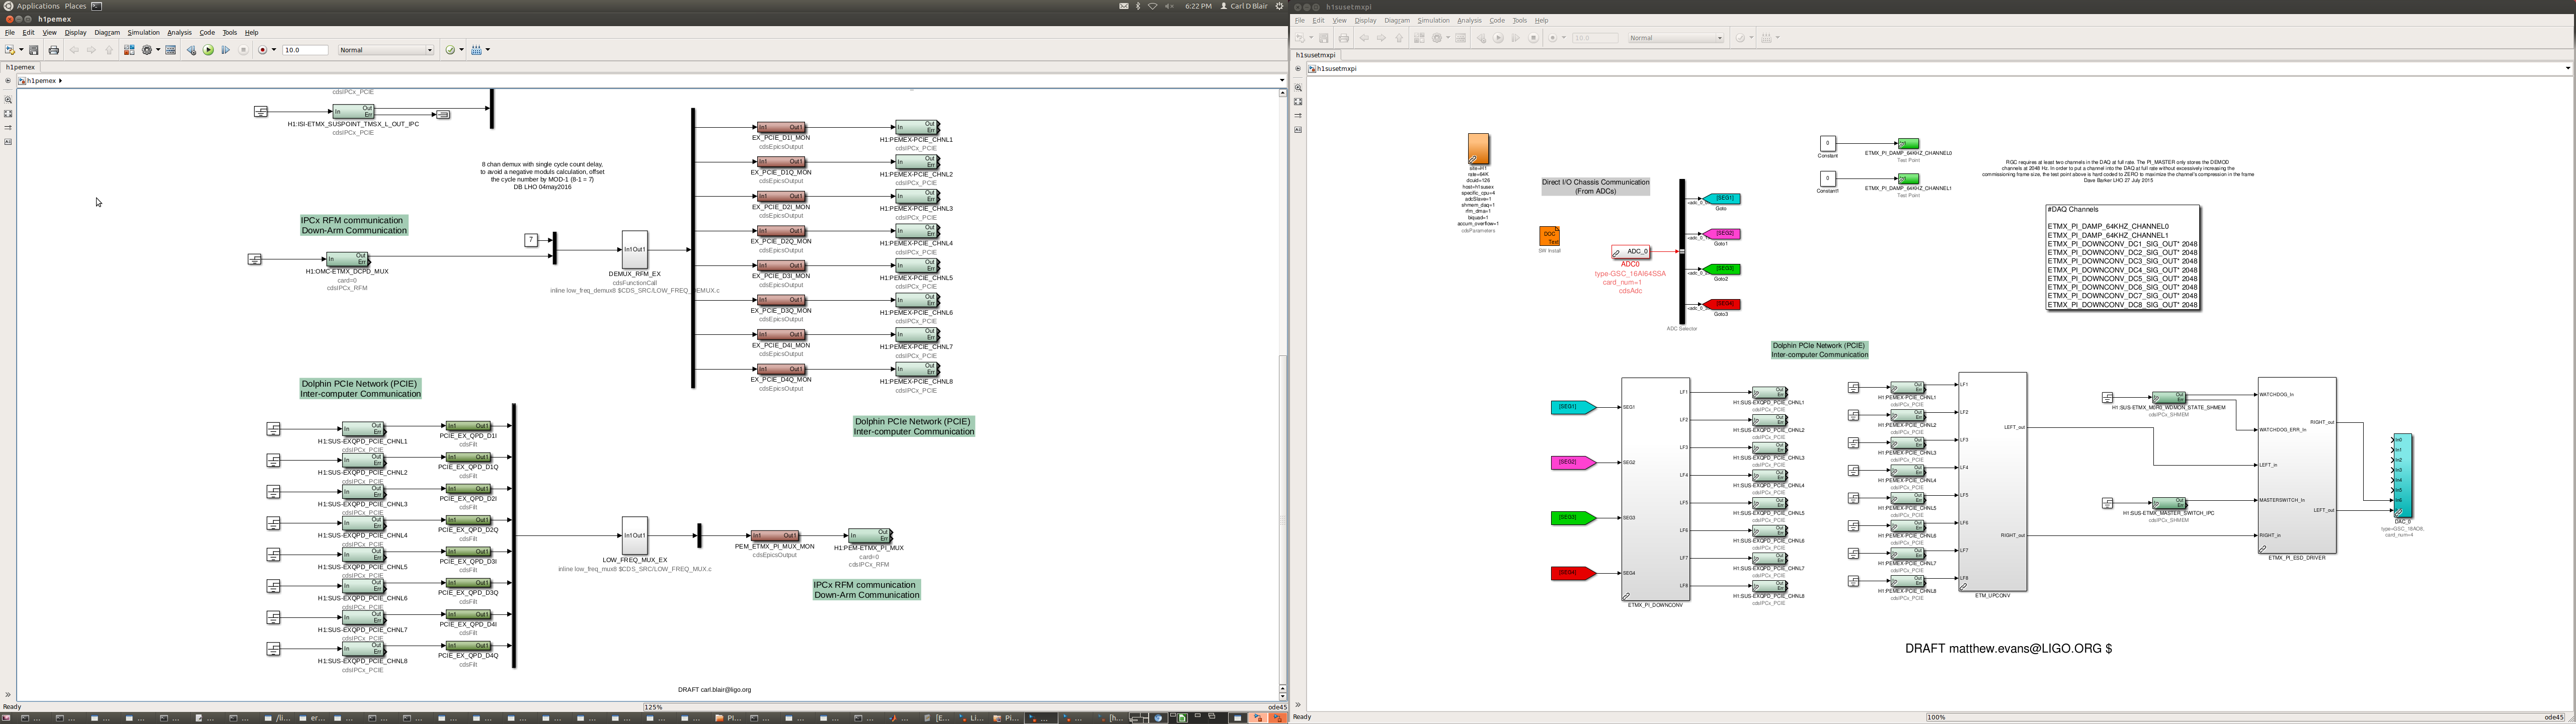Click Step Forward button in h1pemex
This screenshot has height=724, width=2576.
[226, 50]
